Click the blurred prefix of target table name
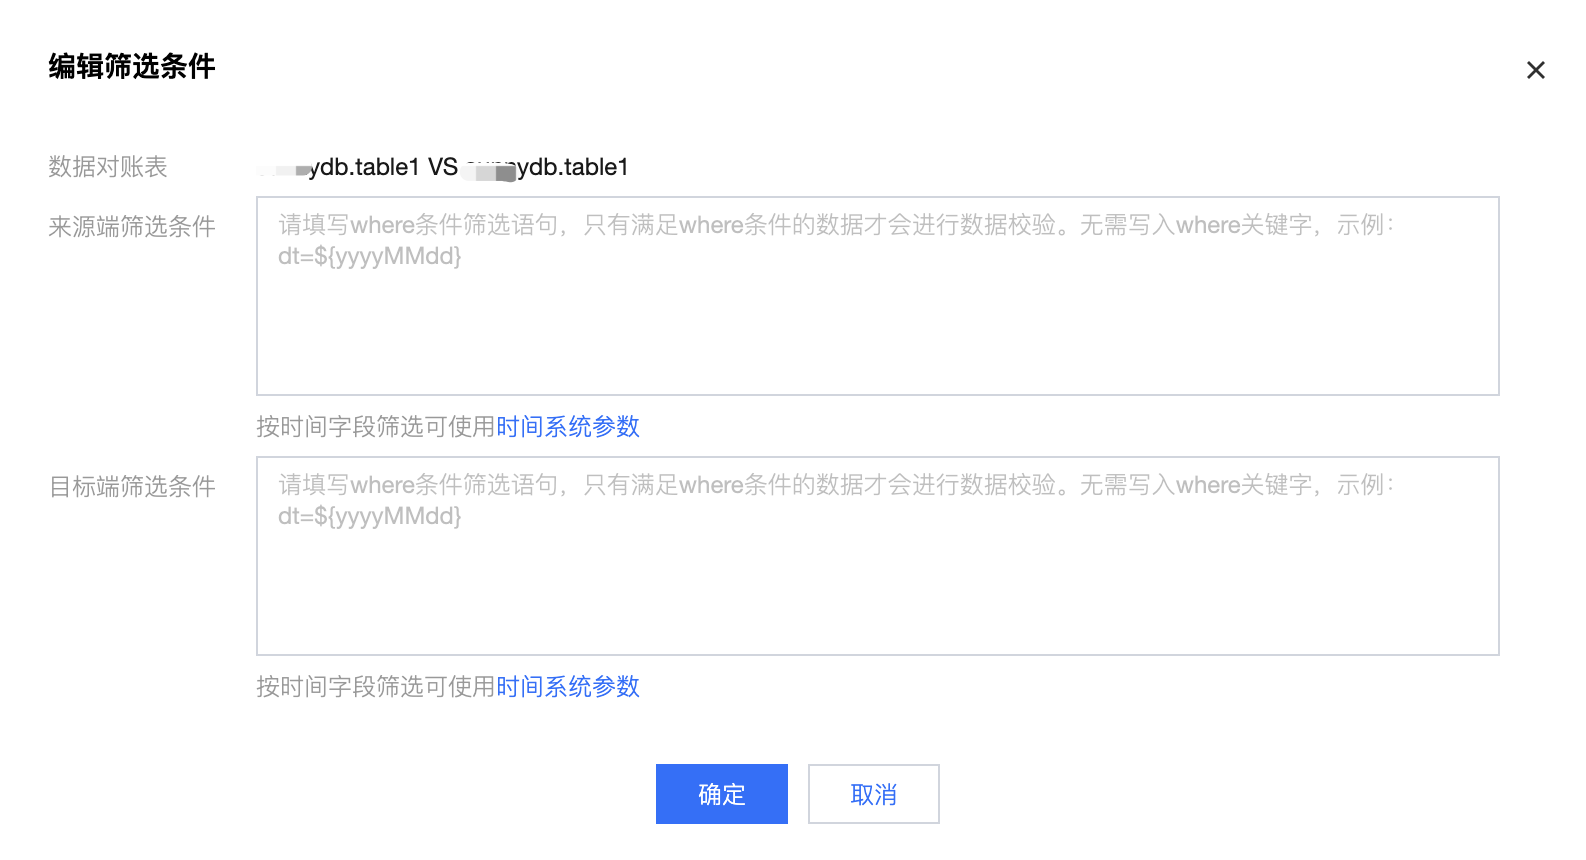1586x860 pixels. (491, 170)
